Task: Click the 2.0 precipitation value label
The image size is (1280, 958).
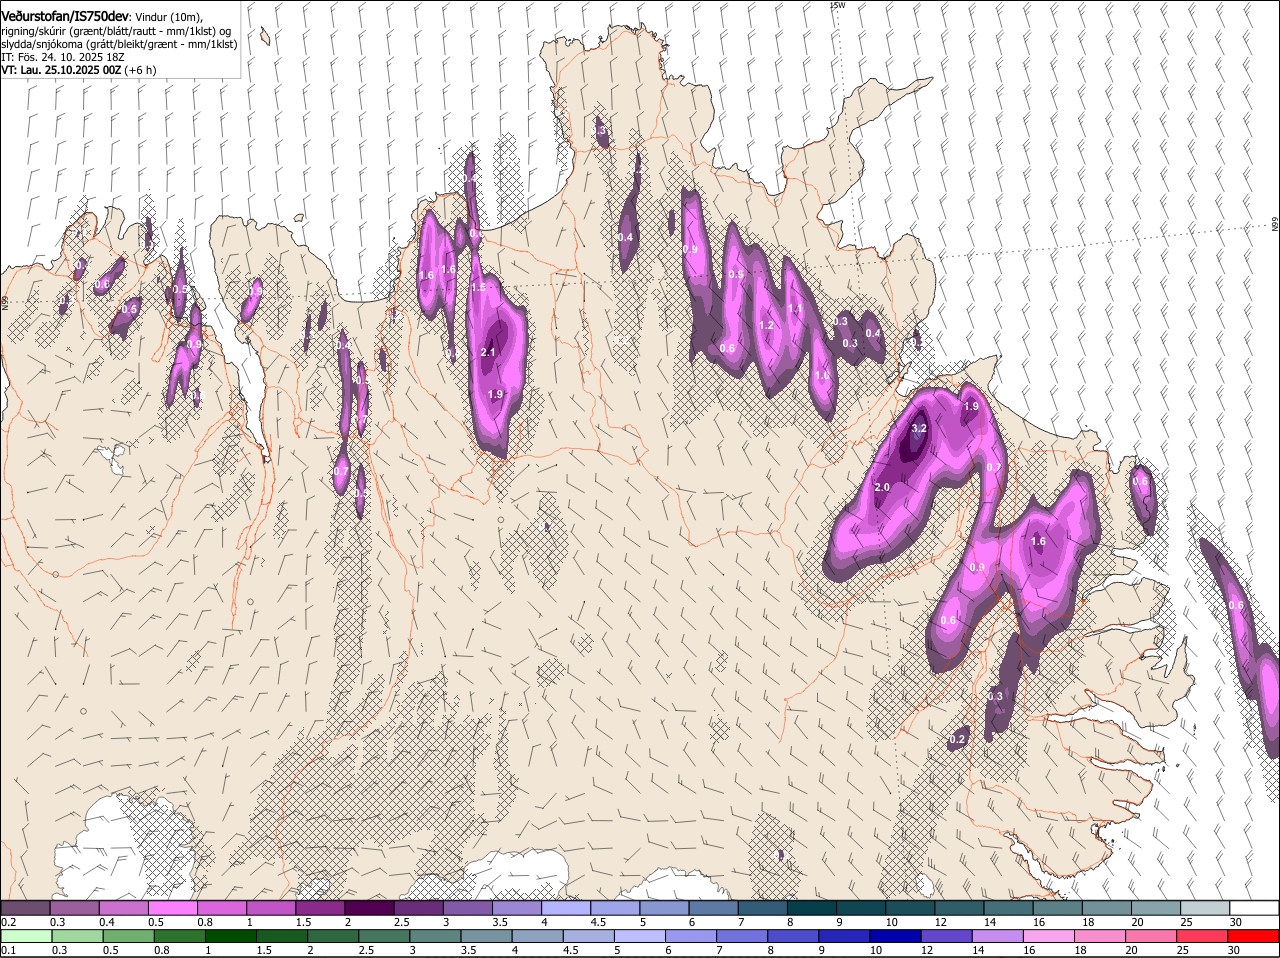Action: pyautogui.click(x=882, y=487)
